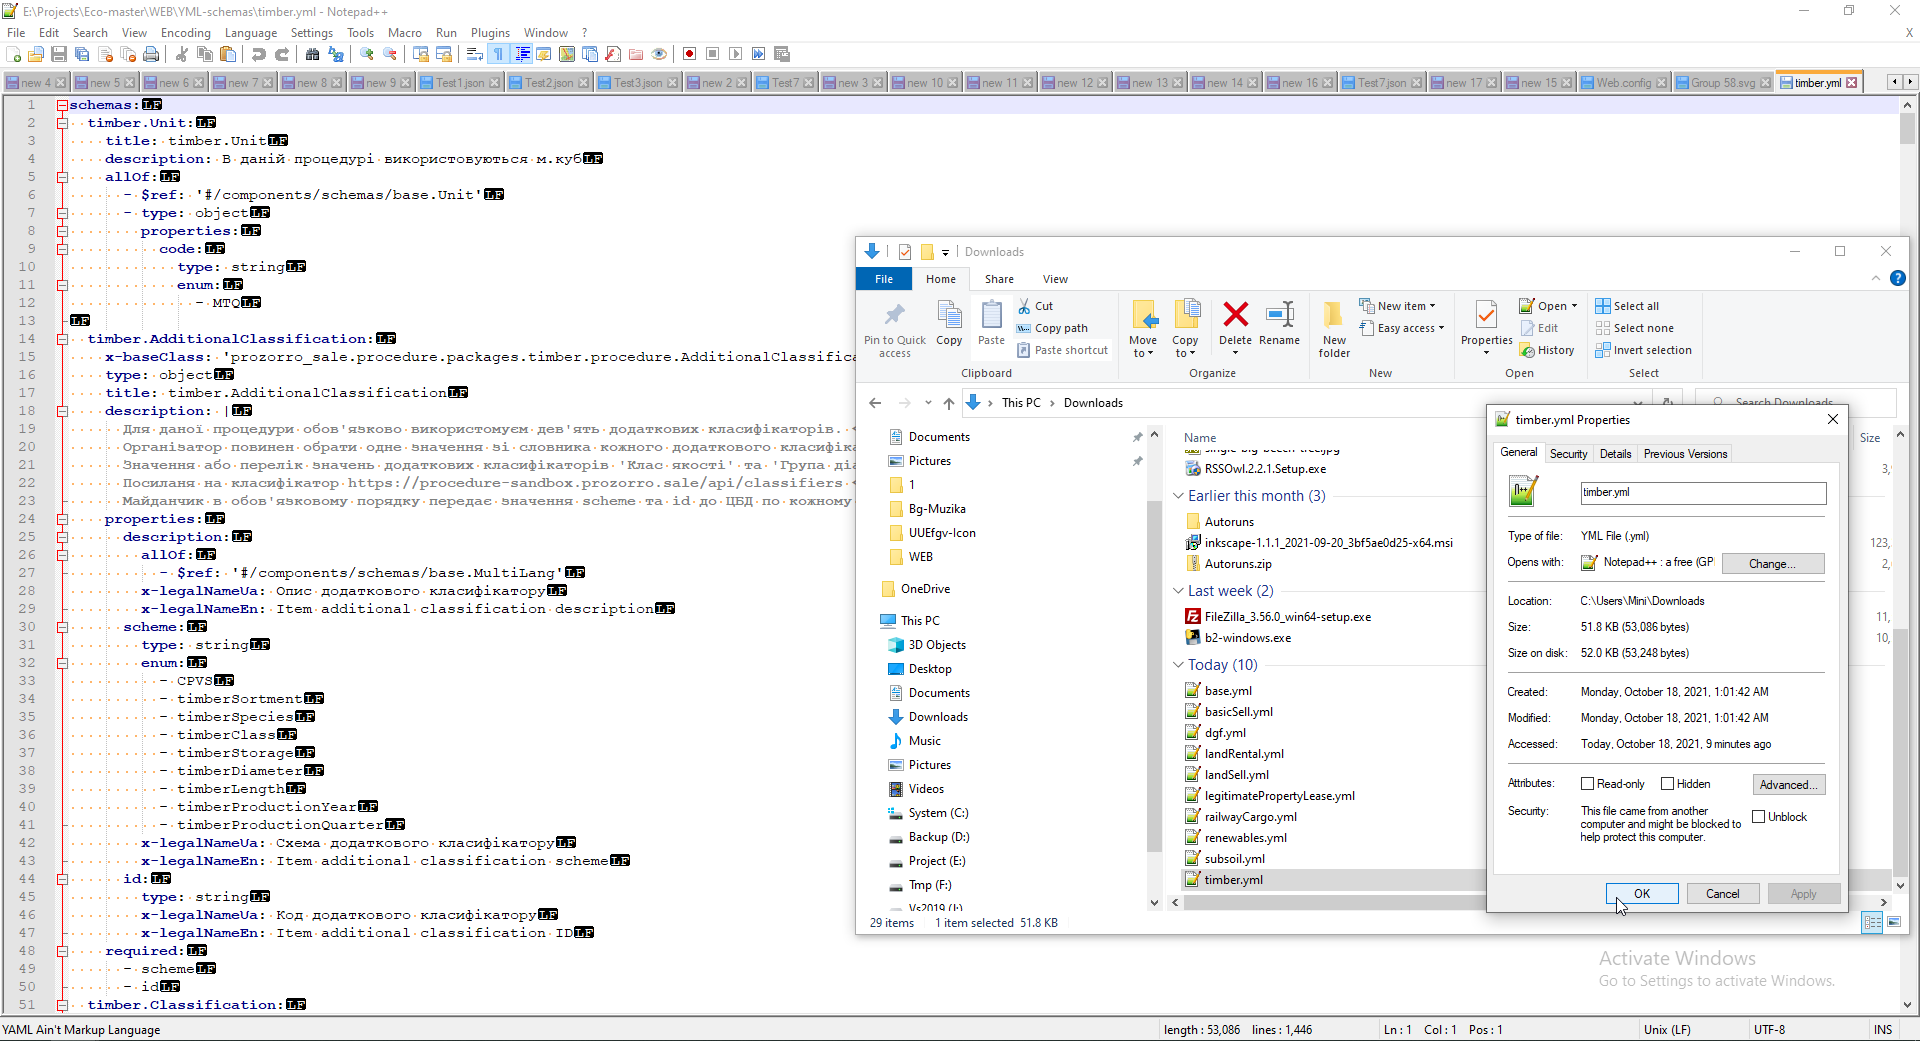
Task: Click the Advanced... attributes button
Action: pos(1788,785)
